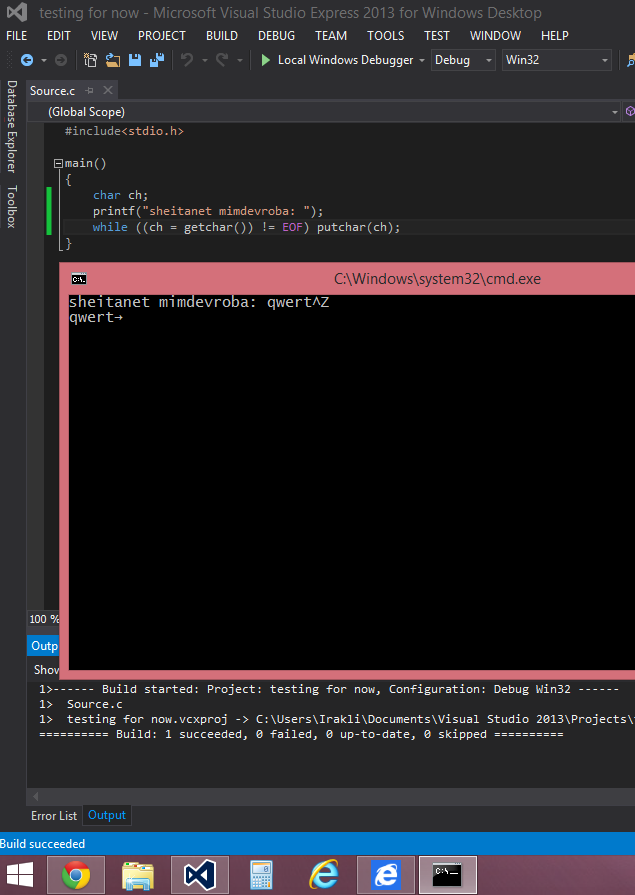The height and width of the screenshot is (895, 635).
Task: Click the Undo toolbar icon
Action: click(187, 60)
